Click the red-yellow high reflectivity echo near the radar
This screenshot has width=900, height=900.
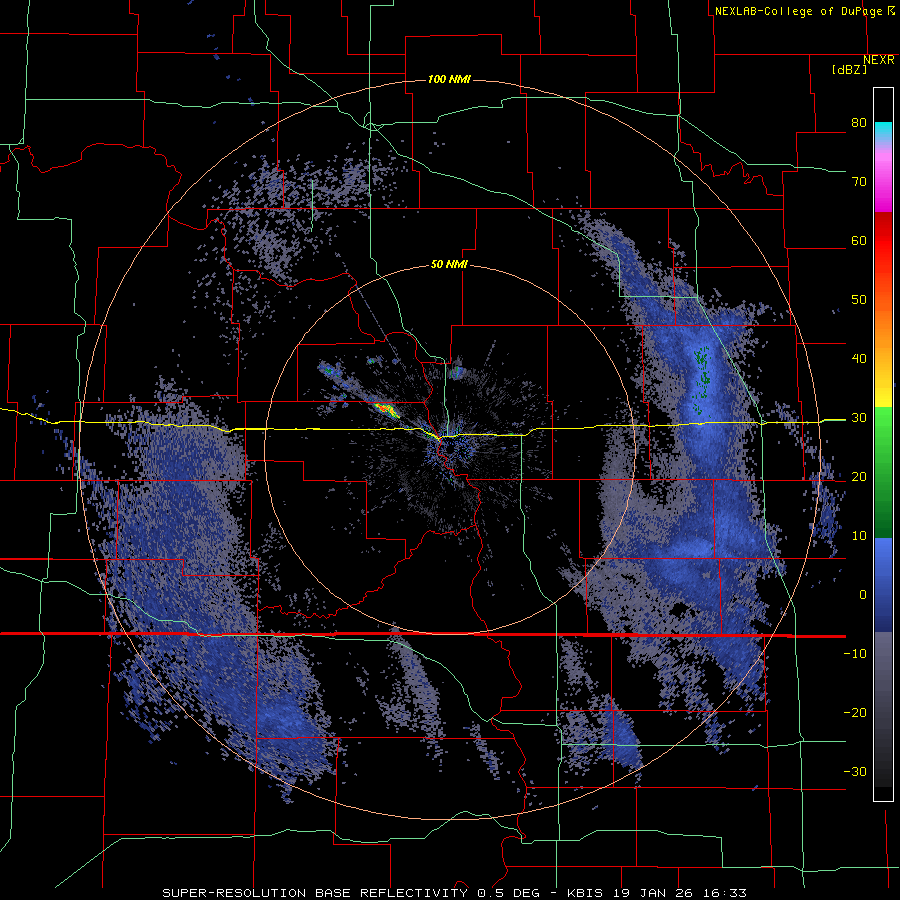386,409
